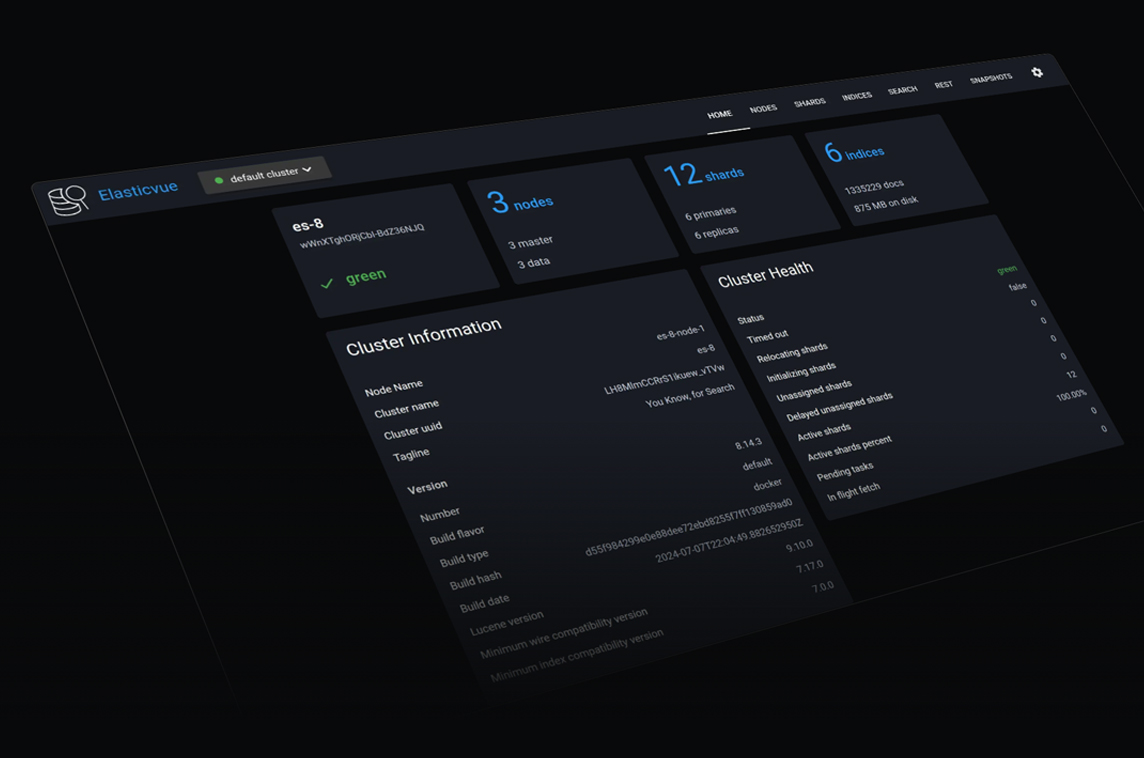This screenshot has height=758, width=1144.
Task: Select the es-8 cluster name heading
Action: (307, 224)
